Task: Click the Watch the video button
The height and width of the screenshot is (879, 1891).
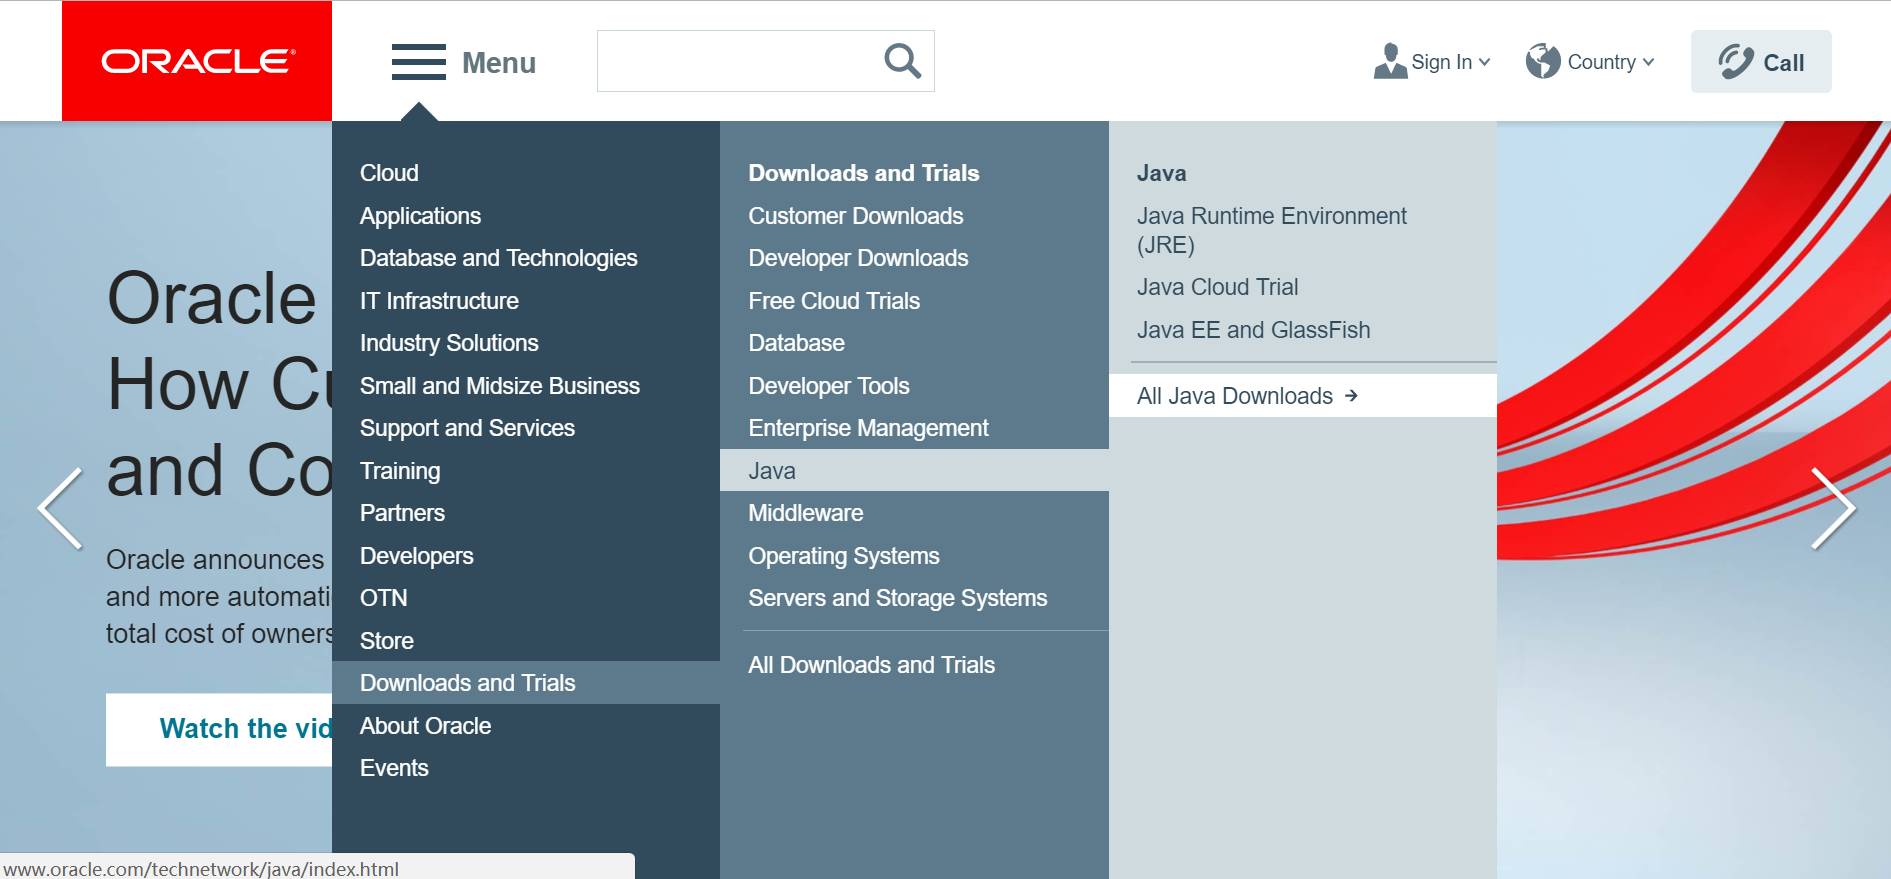Action: tap(219, 729)
